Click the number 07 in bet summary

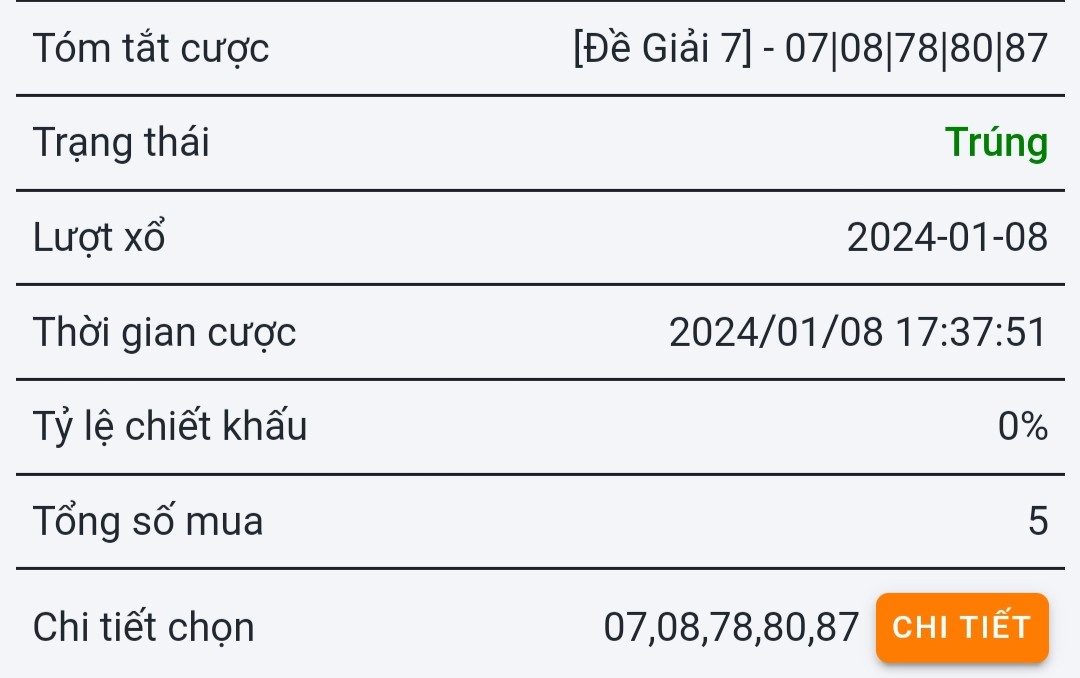click(807, 48)
